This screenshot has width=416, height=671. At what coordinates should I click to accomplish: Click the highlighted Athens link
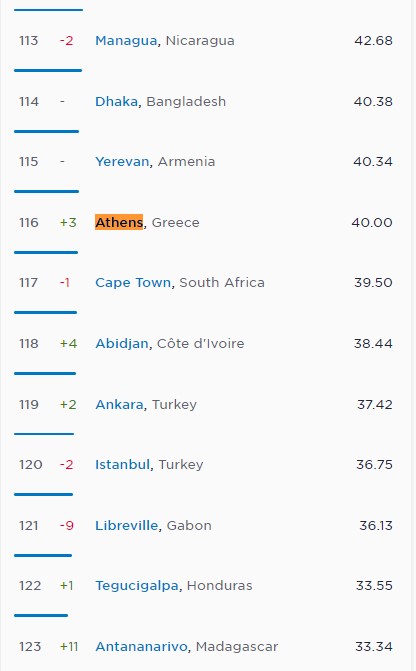[119, 222]
